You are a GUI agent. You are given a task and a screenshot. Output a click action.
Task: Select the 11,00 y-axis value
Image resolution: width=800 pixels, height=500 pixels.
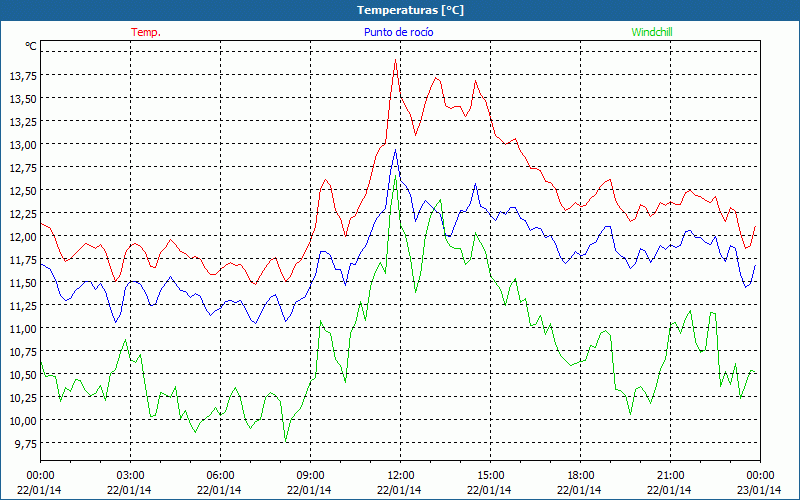pyautogui.click(x=23, y=328)
